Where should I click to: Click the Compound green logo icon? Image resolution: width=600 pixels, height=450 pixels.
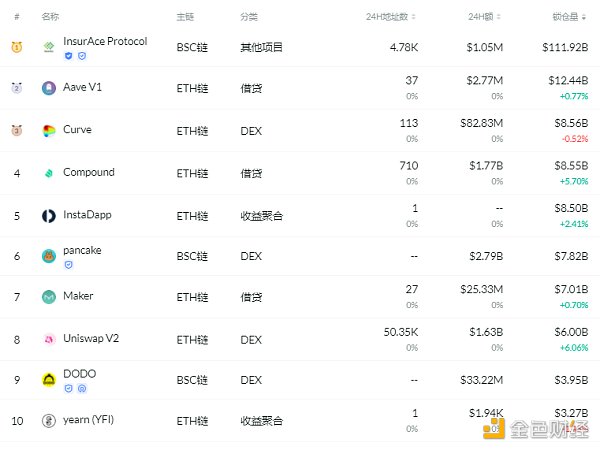click(x=48, y=173)
